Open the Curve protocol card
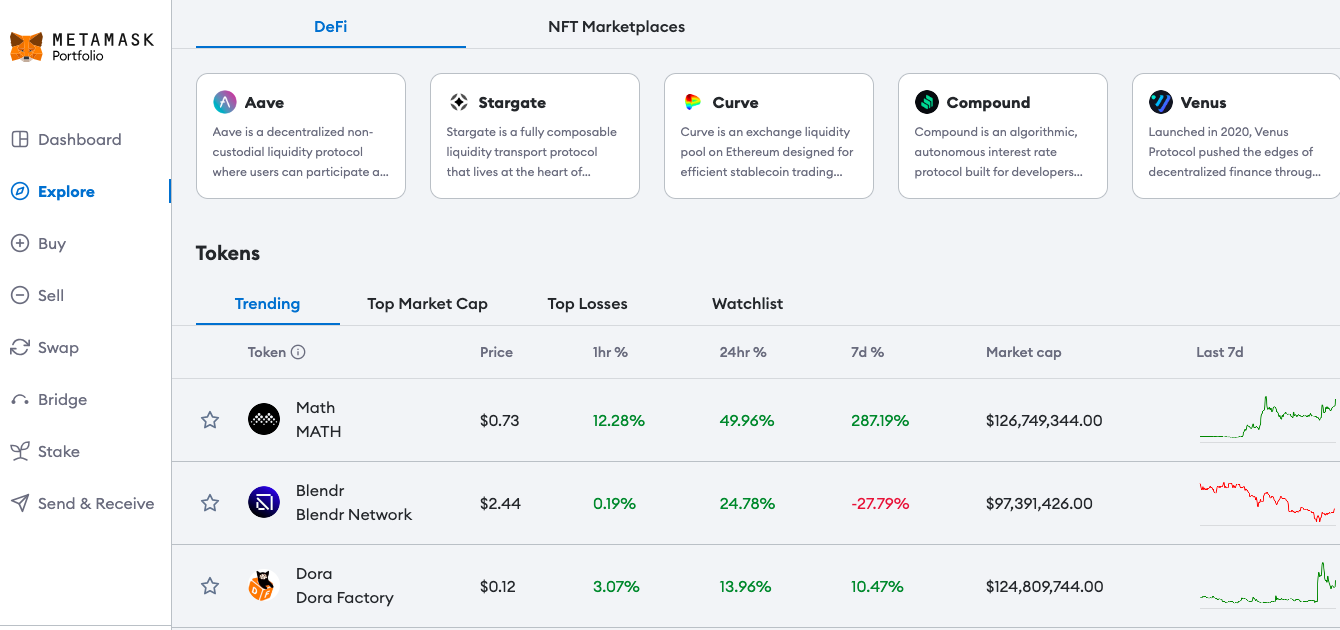The height and width of the screenshot is (630, 1340). click(769, 136)
